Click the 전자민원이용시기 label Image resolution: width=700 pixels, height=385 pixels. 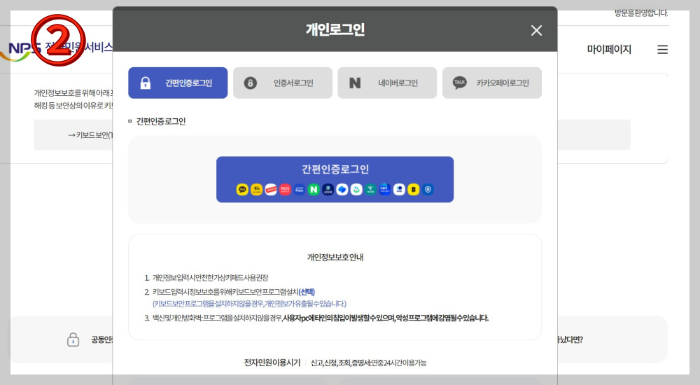(272, 362)
